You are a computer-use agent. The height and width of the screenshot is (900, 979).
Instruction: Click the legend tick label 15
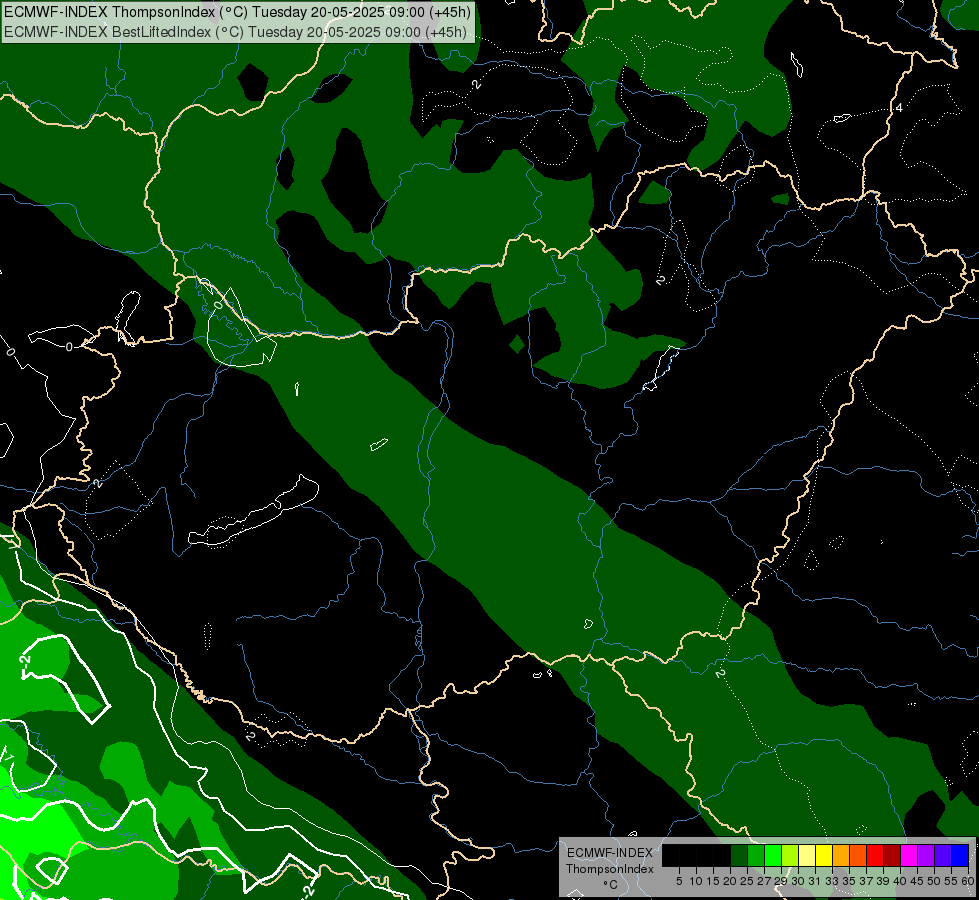click(x=713, y=881)
